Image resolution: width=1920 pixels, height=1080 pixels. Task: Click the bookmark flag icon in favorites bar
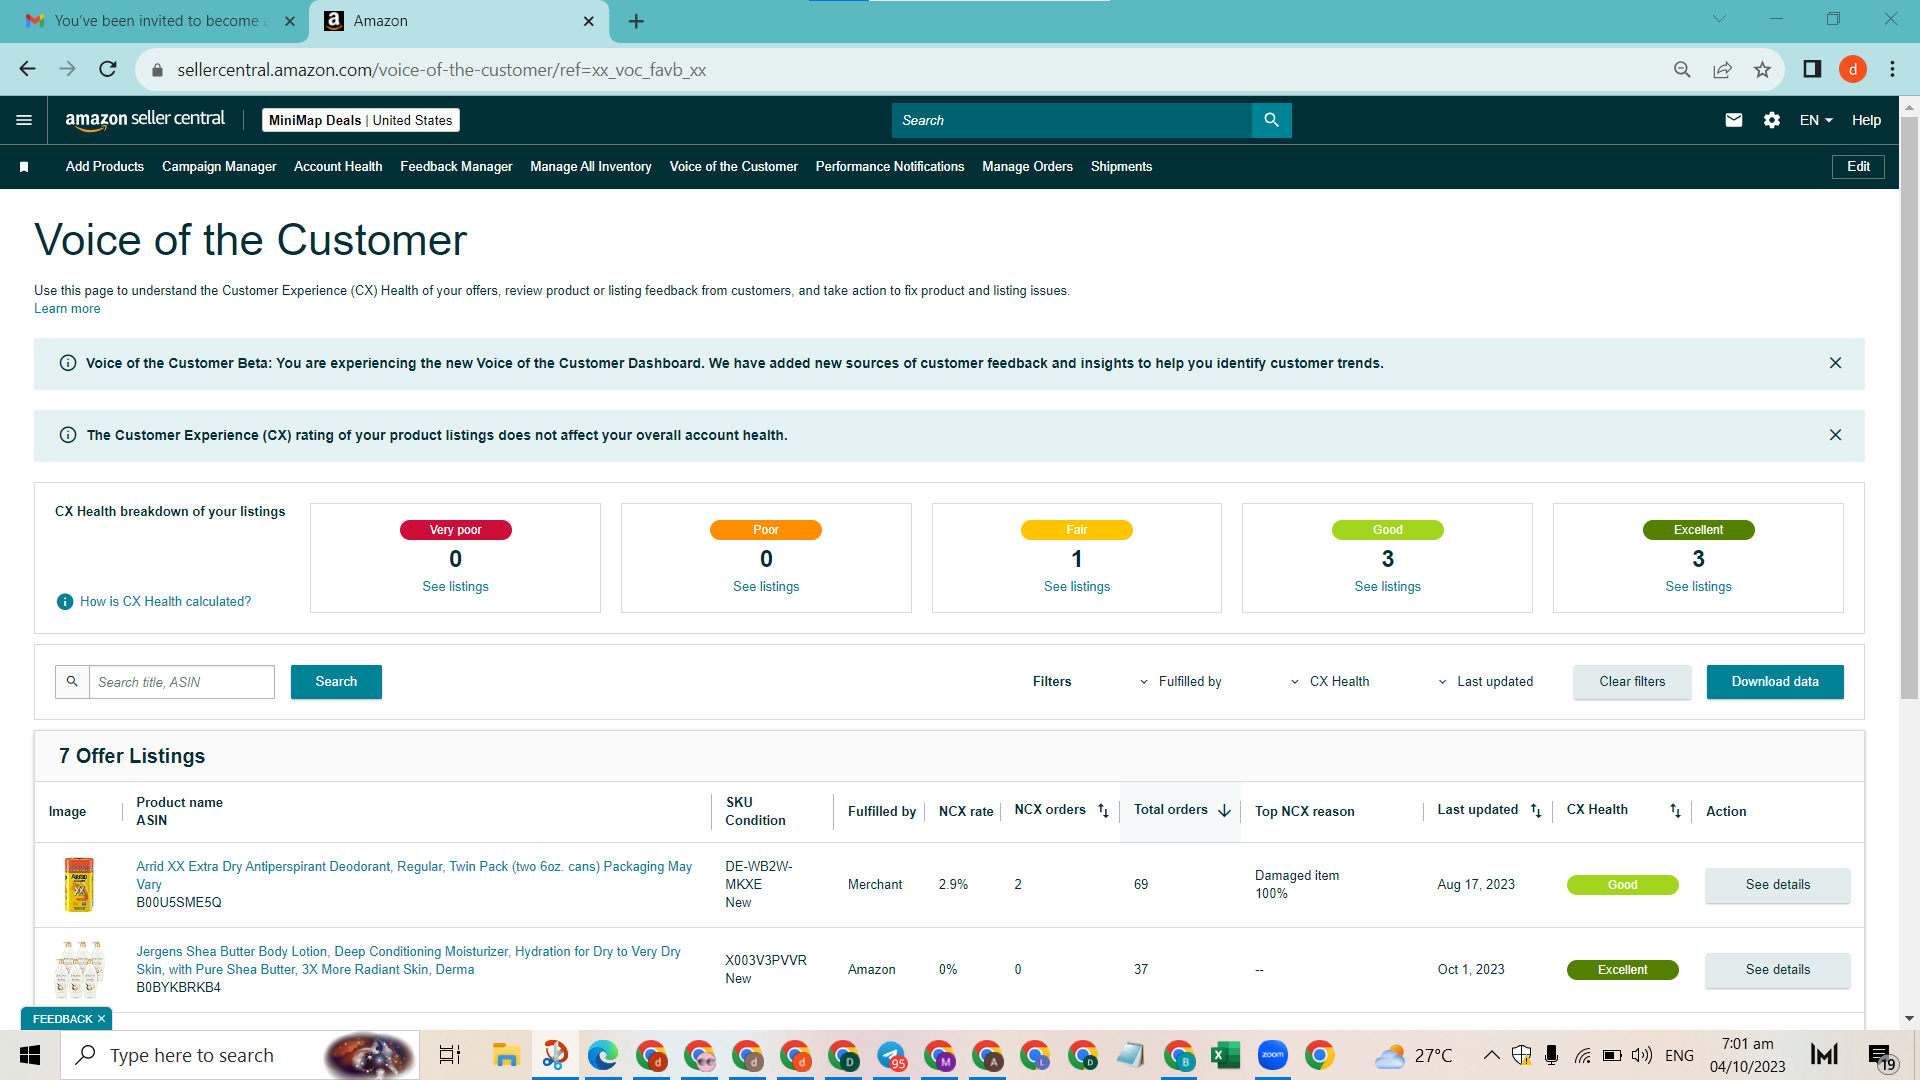(x=24, y=167)
